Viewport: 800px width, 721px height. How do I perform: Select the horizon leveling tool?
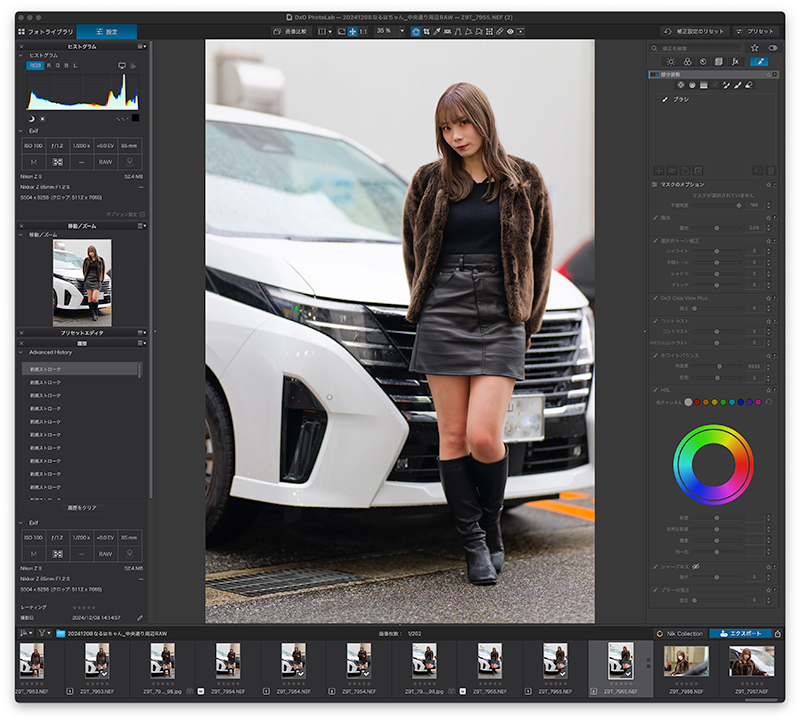coord(447,31)
